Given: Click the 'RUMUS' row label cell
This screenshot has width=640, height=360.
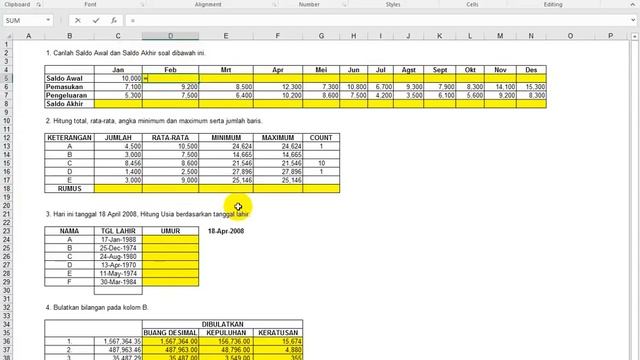Looking at the screenshot, I should 69,189.
